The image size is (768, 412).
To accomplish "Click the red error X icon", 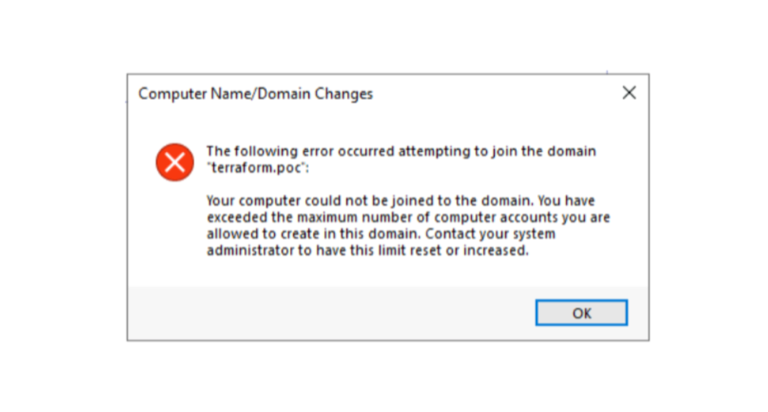I will pyautogui.click(x=174, y=161).
